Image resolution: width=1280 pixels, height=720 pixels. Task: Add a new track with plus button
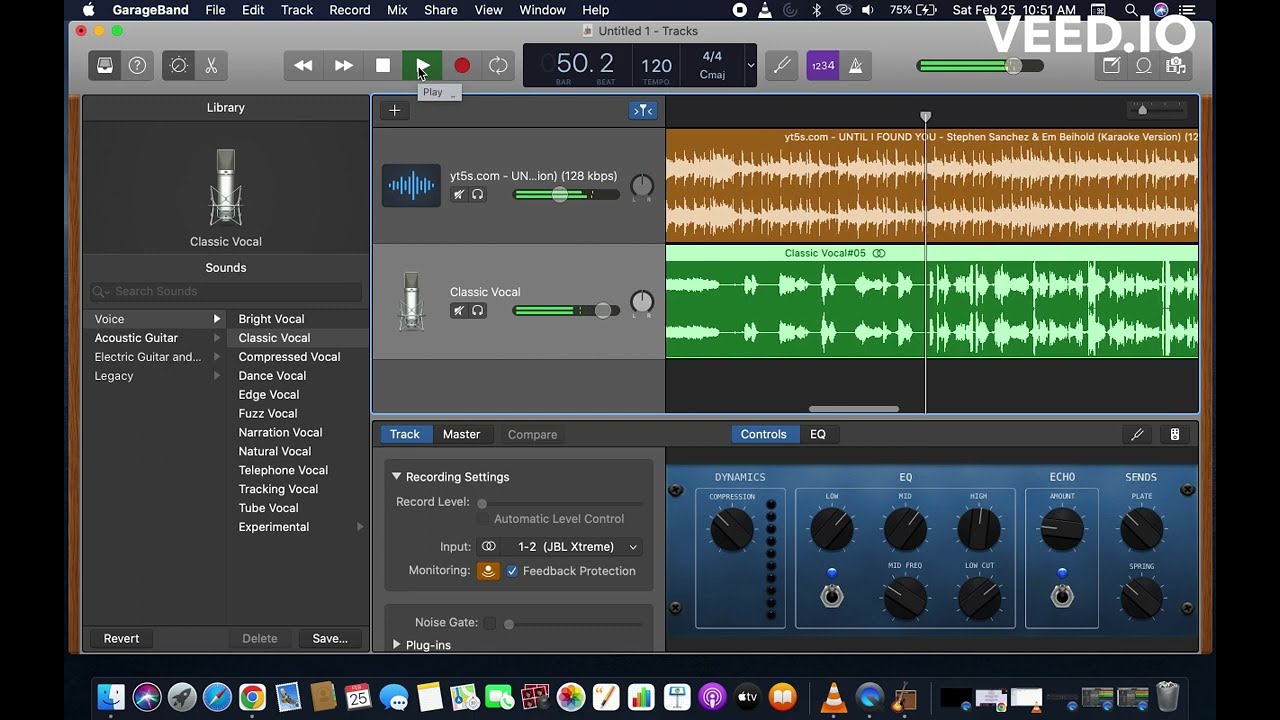[395, 110]
